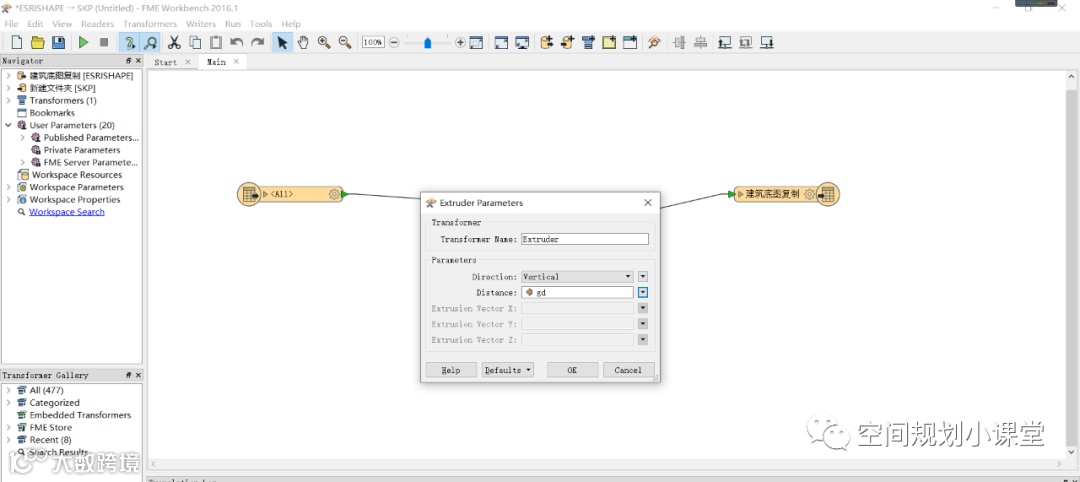Viewport: 1080px width, 482px height.
Task: Add a writer with the toolbar icon
Action: tap(568, 43)
